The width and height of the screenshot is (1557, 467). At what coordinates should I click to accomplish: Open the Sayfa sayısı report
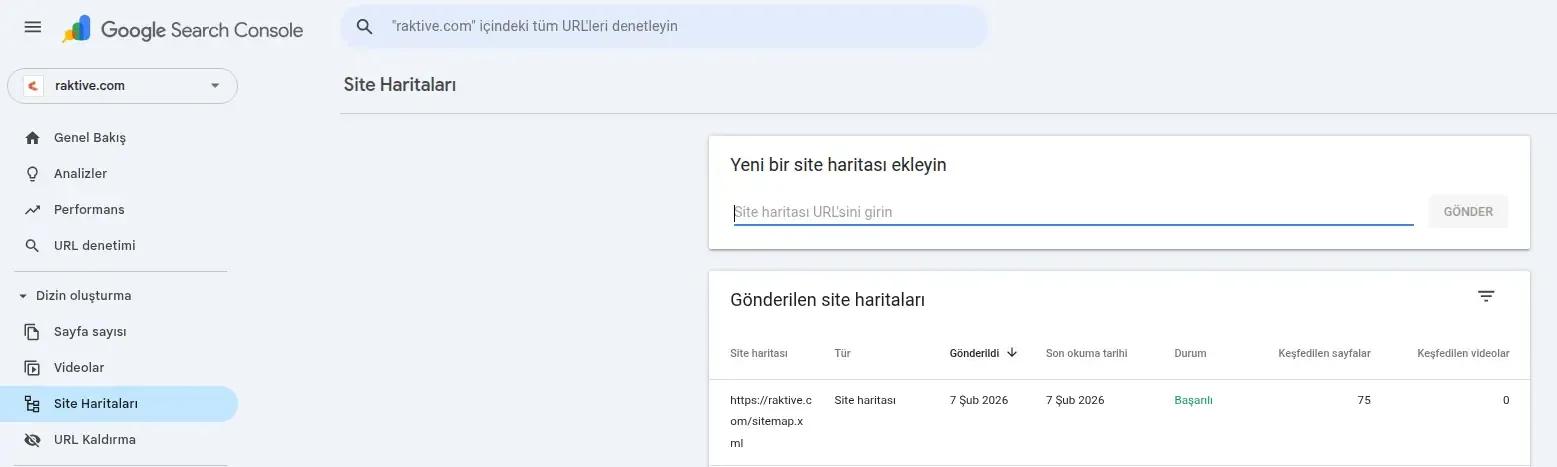tap(120, 332)
